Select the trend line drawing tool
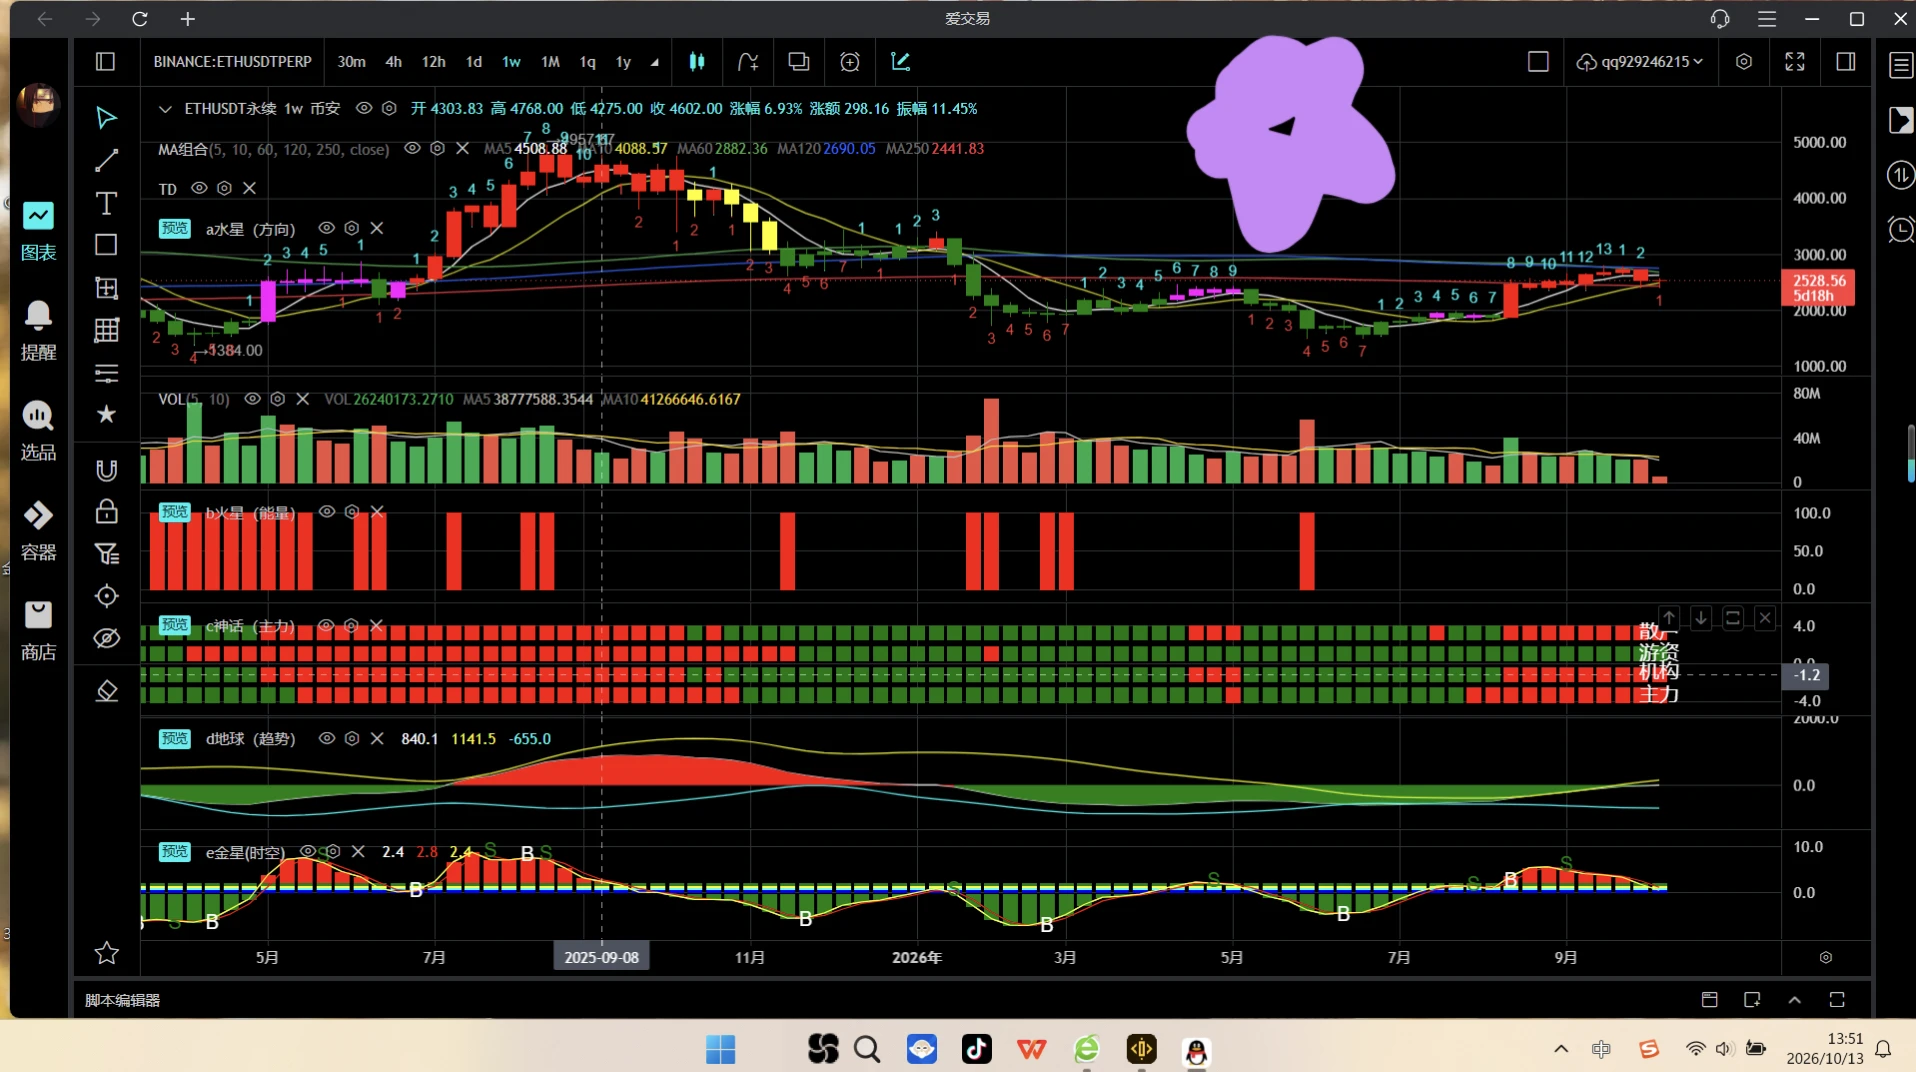The height and width of the screenshot is (1072, 1916). (106, 160)
